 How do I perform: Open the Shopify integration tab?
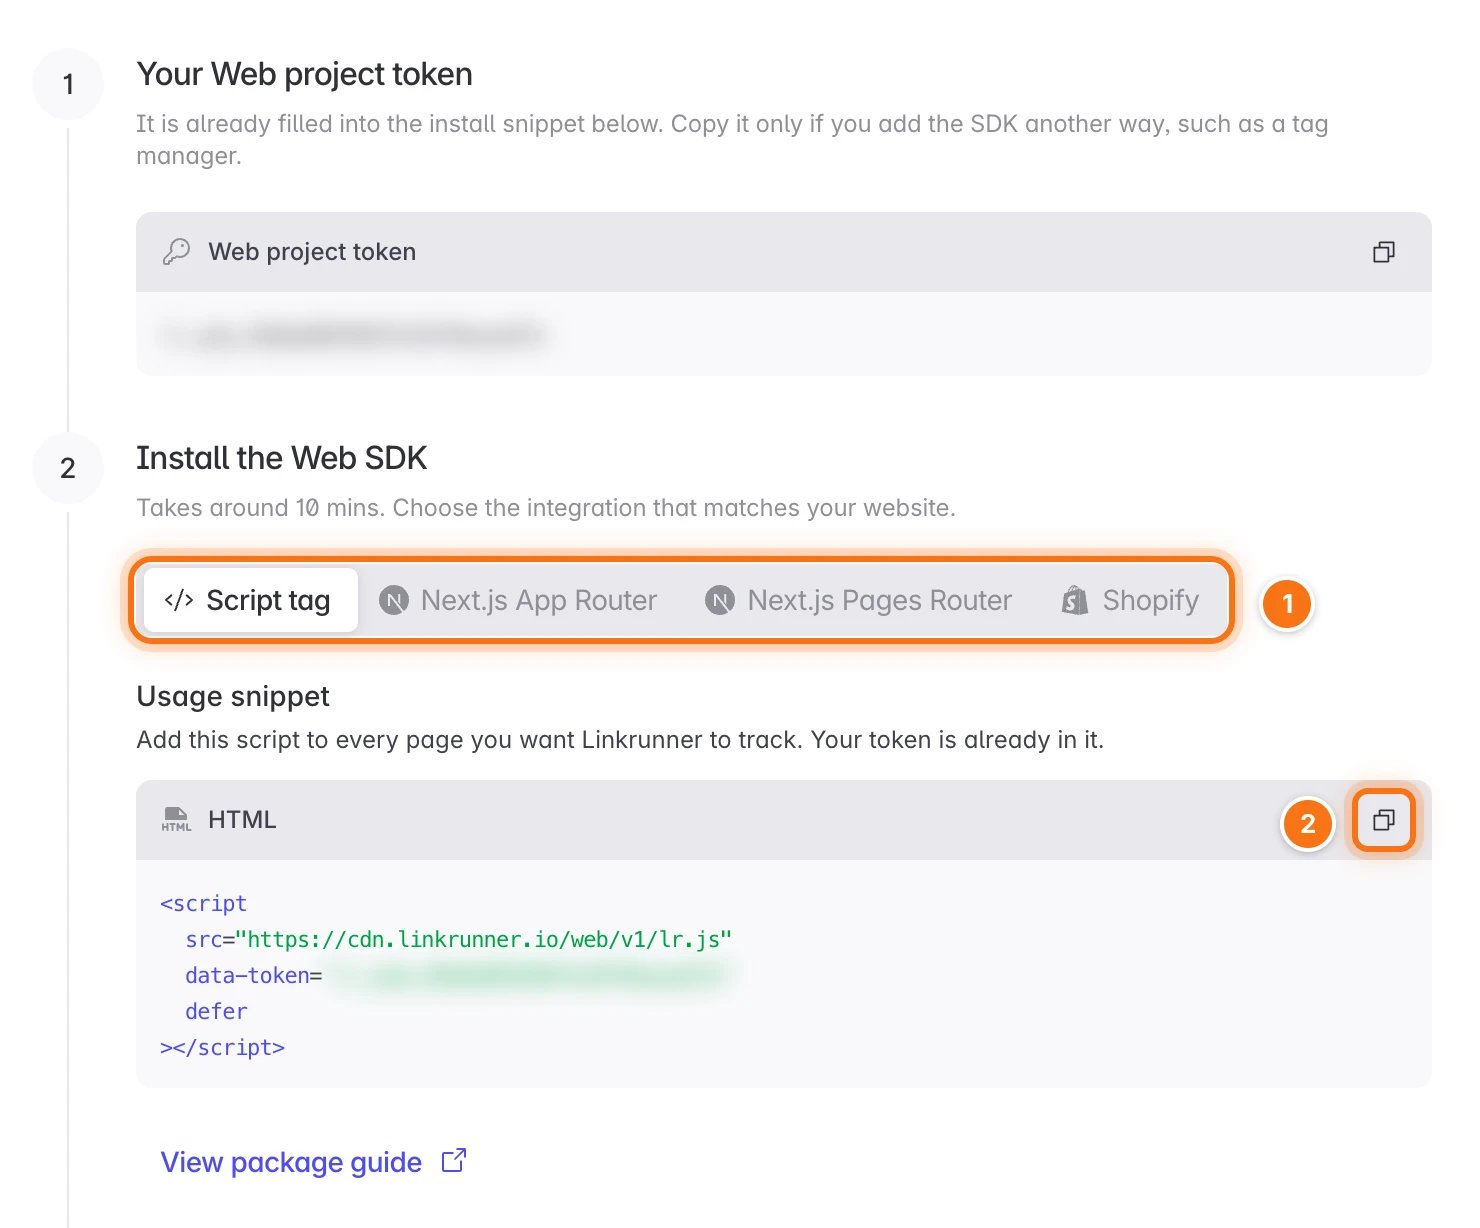[1131, 600]
